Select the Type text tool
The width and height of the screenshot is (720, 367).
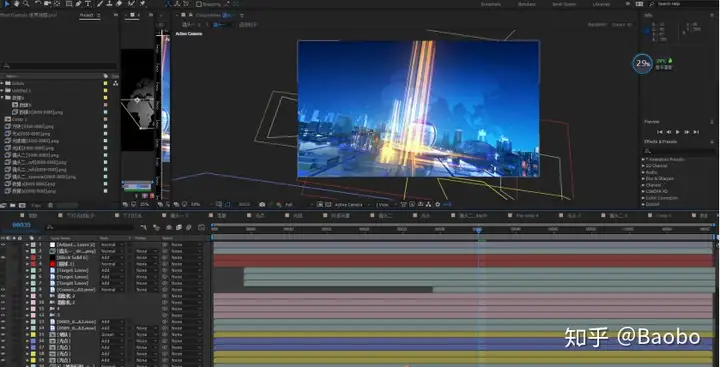pyautogui.click(x=88, y=4)
